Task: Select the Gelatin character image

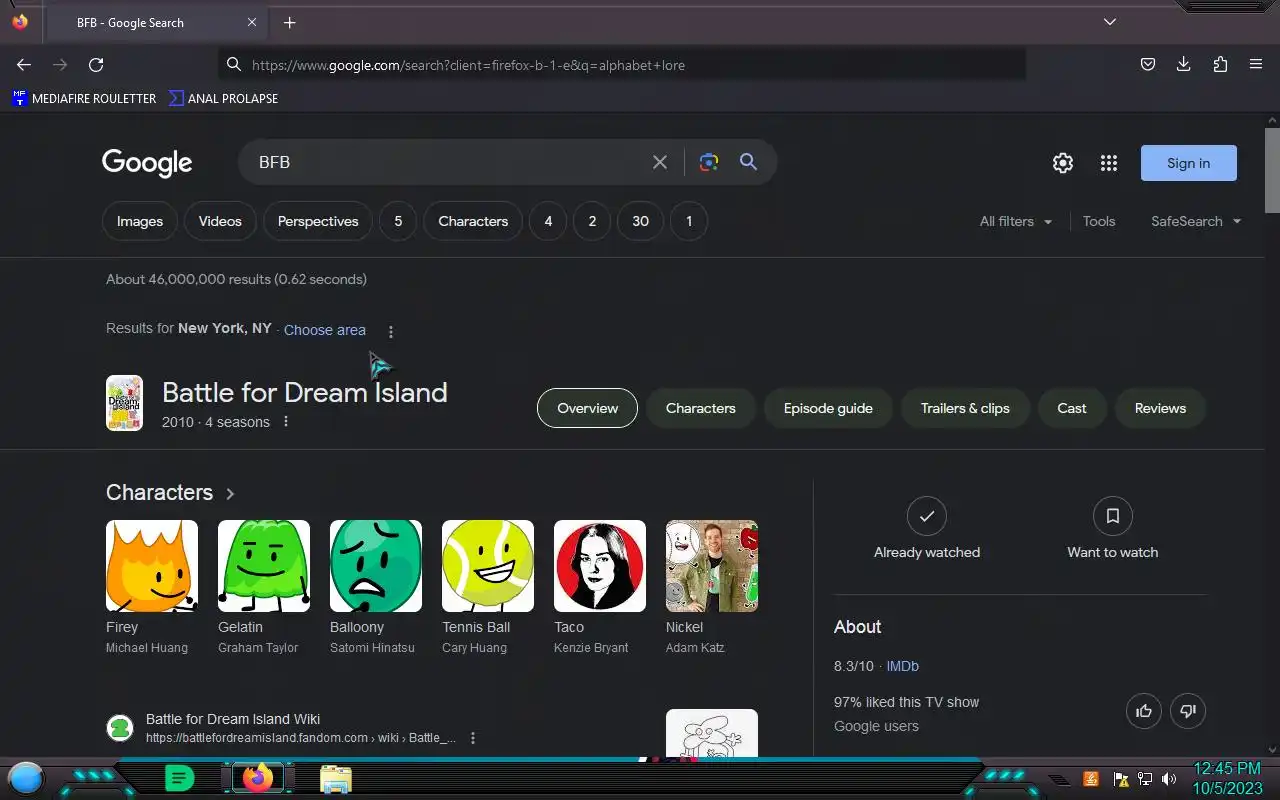Action: (x=264, y=566)
